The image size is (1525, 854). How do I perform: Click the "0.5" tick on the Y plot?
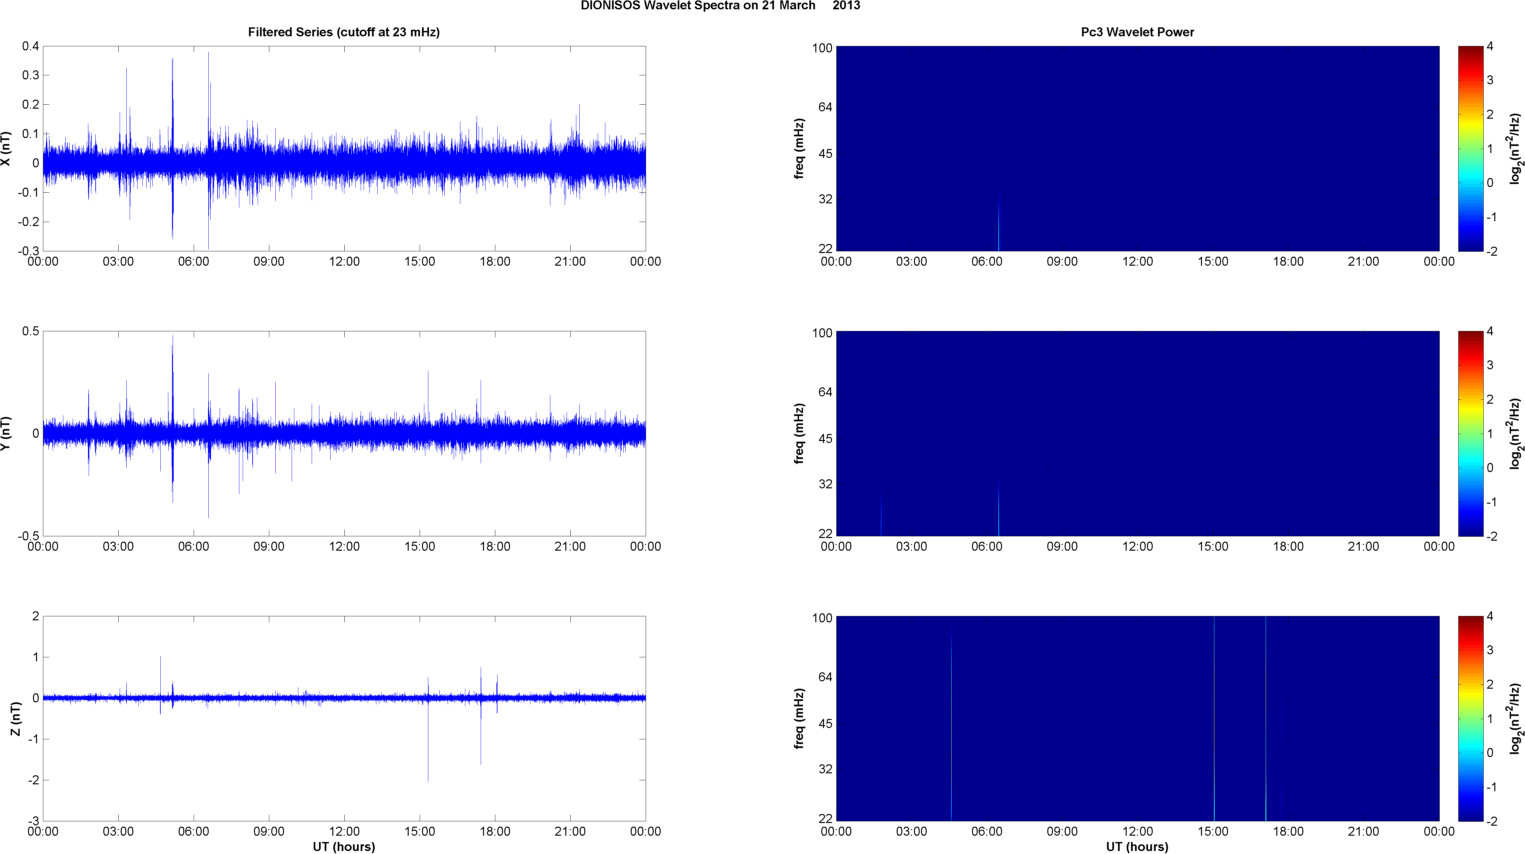(30, 332)
